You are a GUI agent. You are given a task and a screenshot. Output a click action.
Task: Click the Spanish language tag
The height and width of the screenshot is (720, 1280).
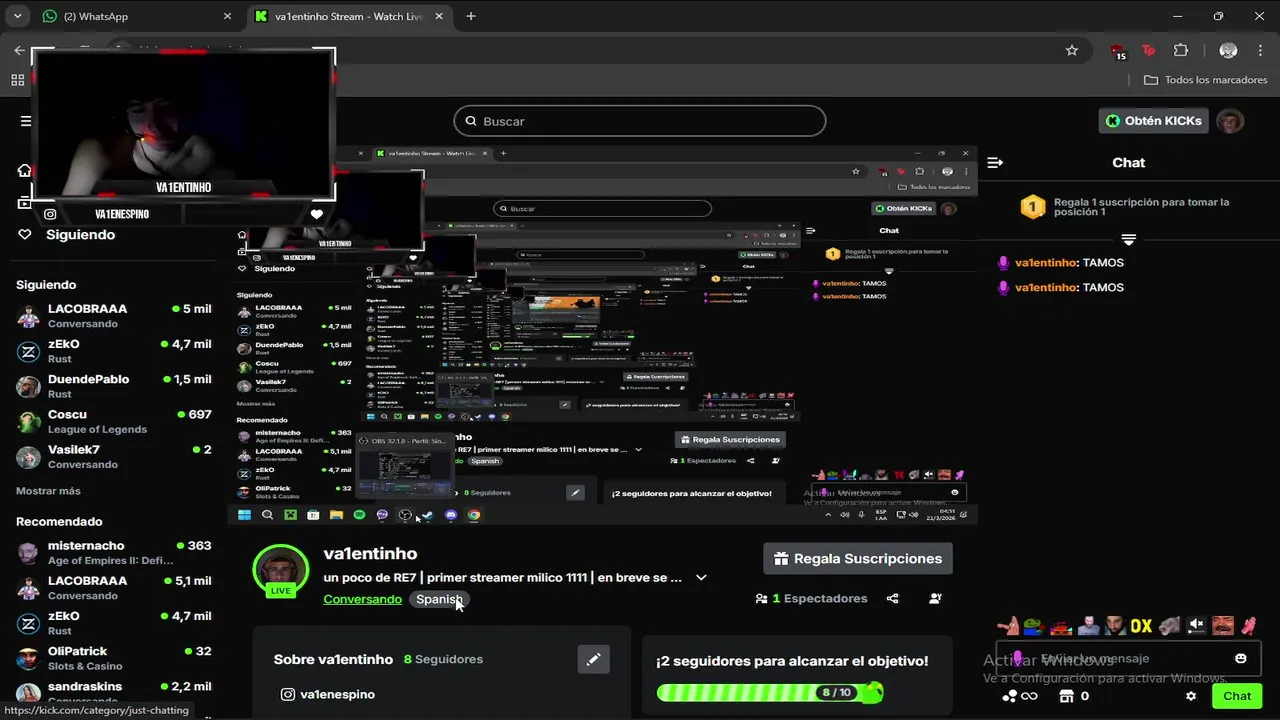pyautogui.click(x=439, y=599)
